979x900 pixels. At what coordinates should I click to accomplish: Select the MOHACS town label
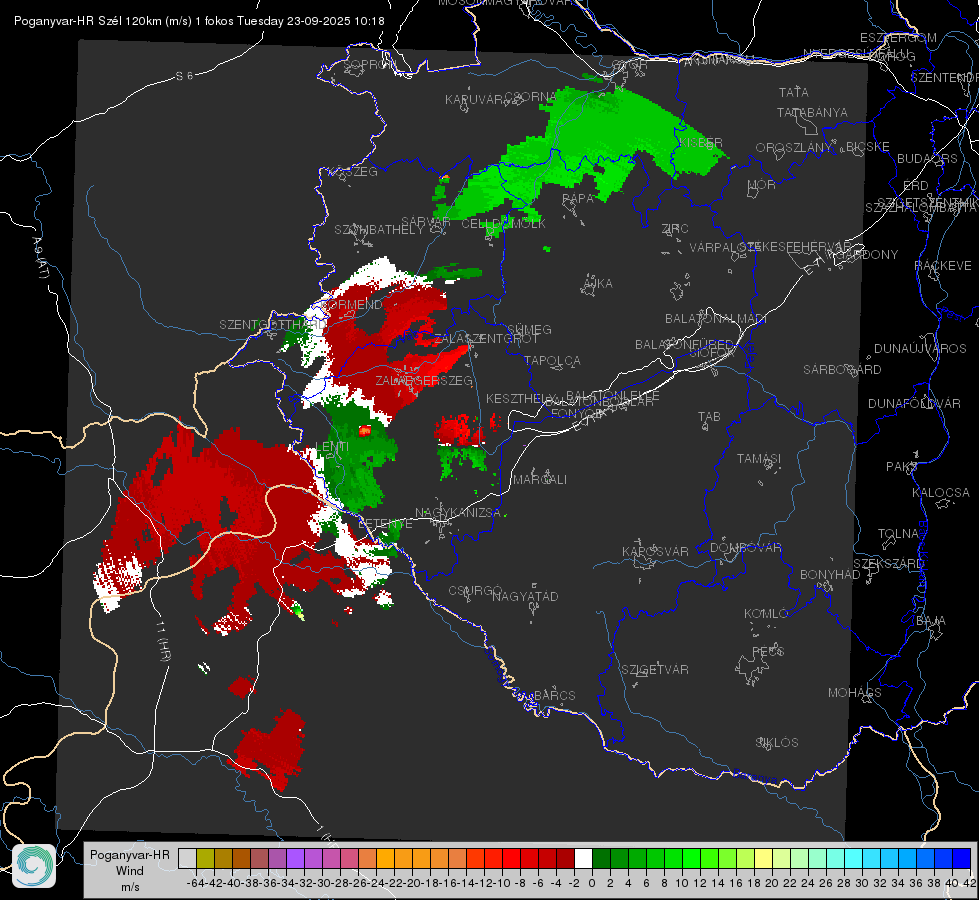point(854,693)
